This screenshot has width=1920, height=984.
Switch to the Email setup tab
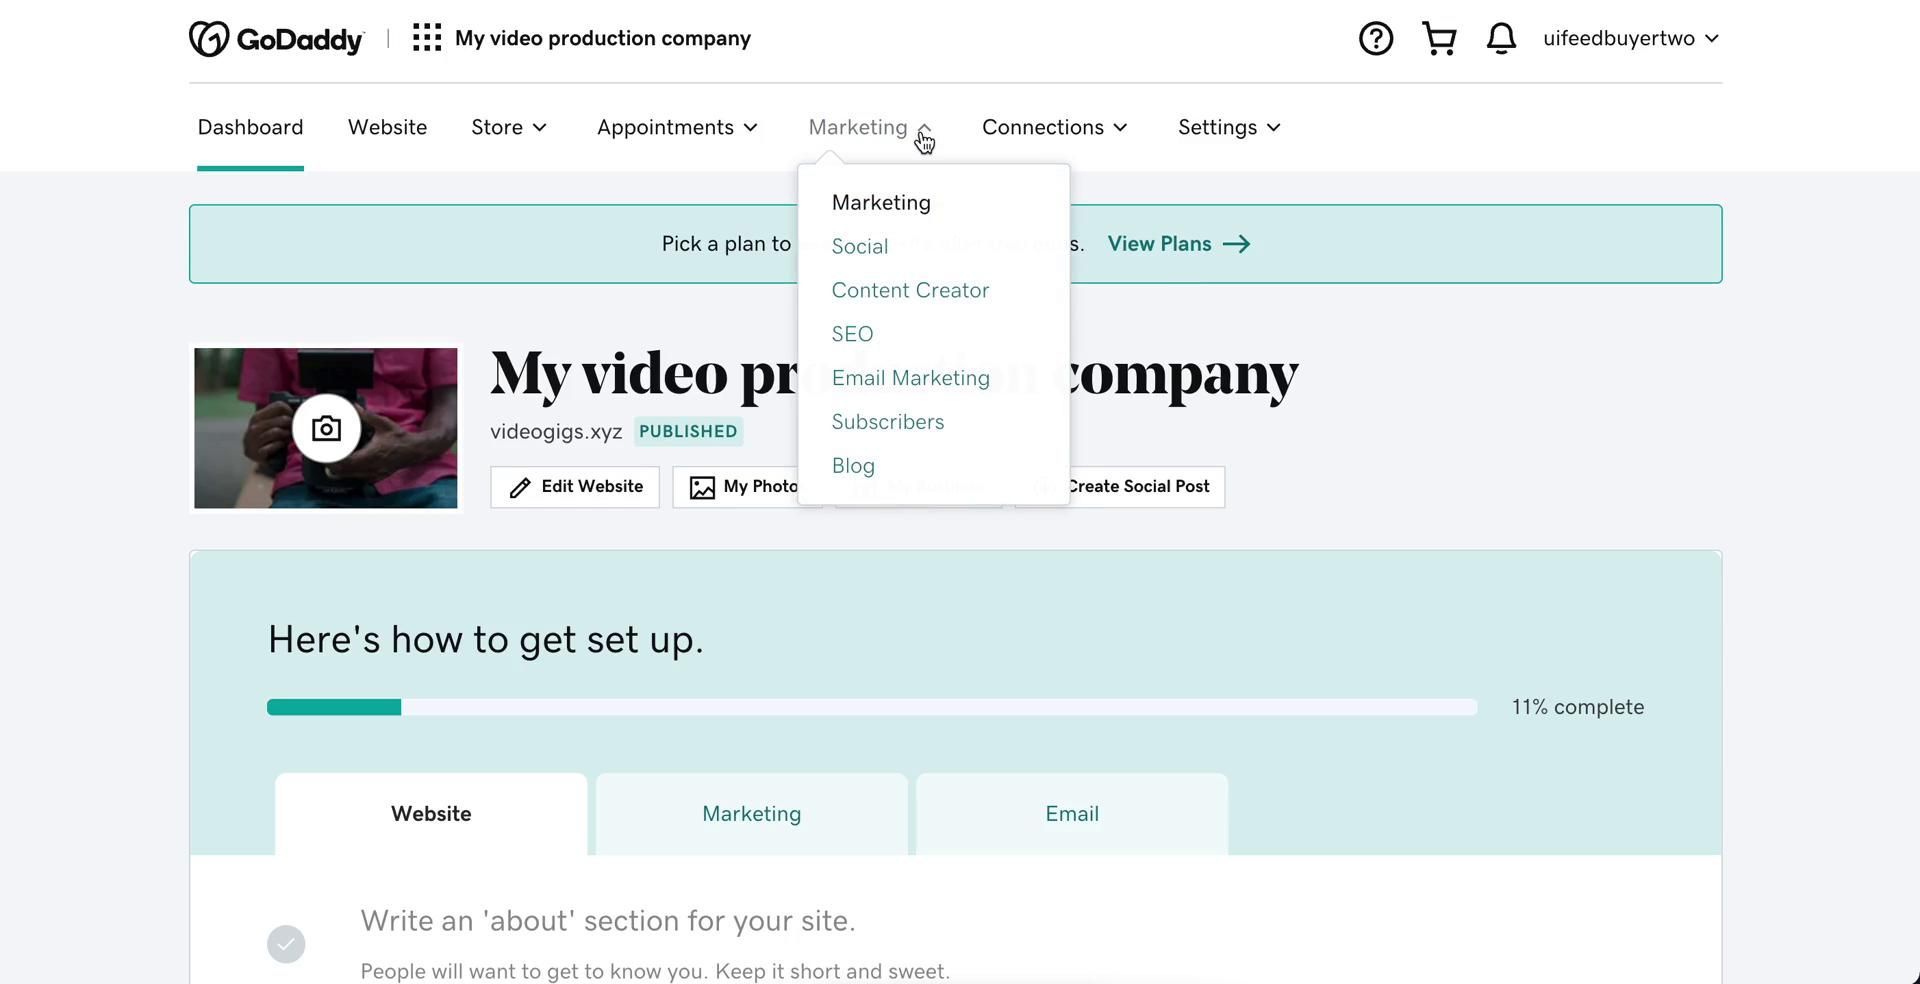(1071, 814)
